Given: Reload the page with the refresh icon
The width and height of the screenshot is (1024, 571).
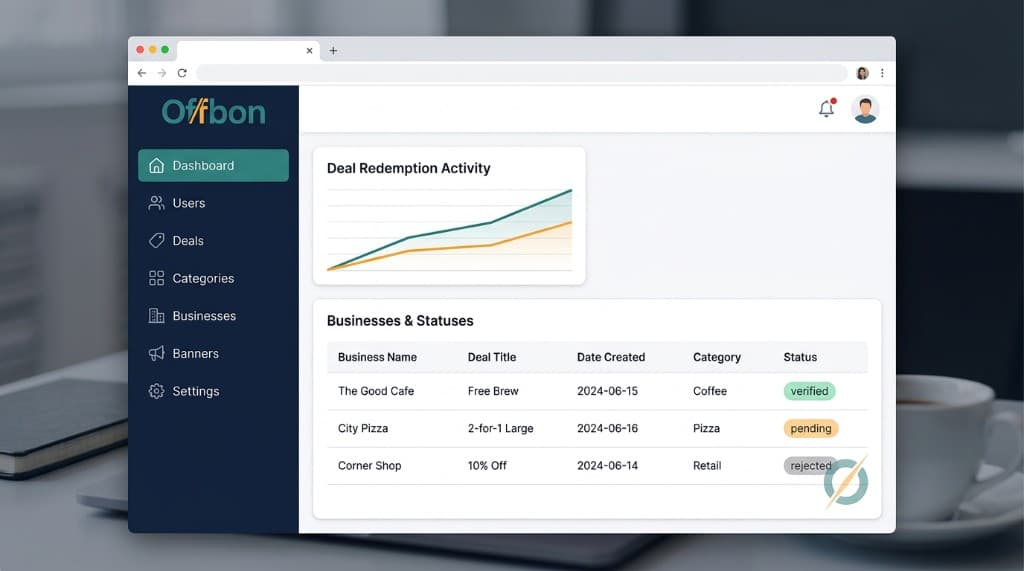Looking at the screenshot, I should (x=182, y=73).
